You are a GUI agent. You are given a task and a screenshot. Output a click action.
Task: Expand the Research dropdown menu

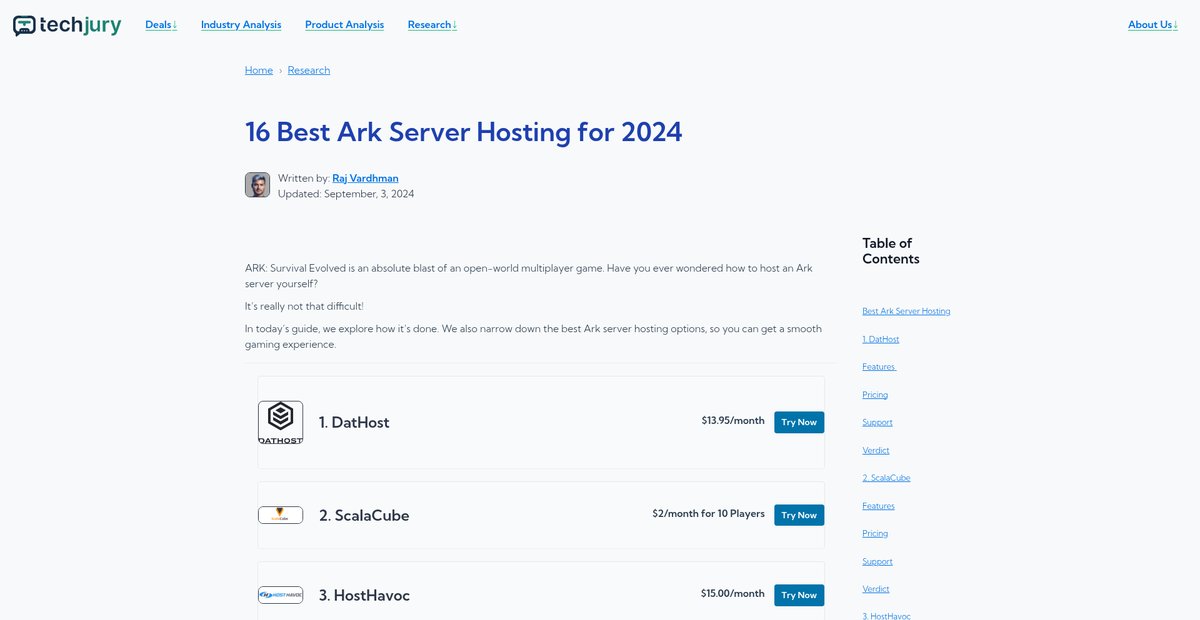coord(432,25)
